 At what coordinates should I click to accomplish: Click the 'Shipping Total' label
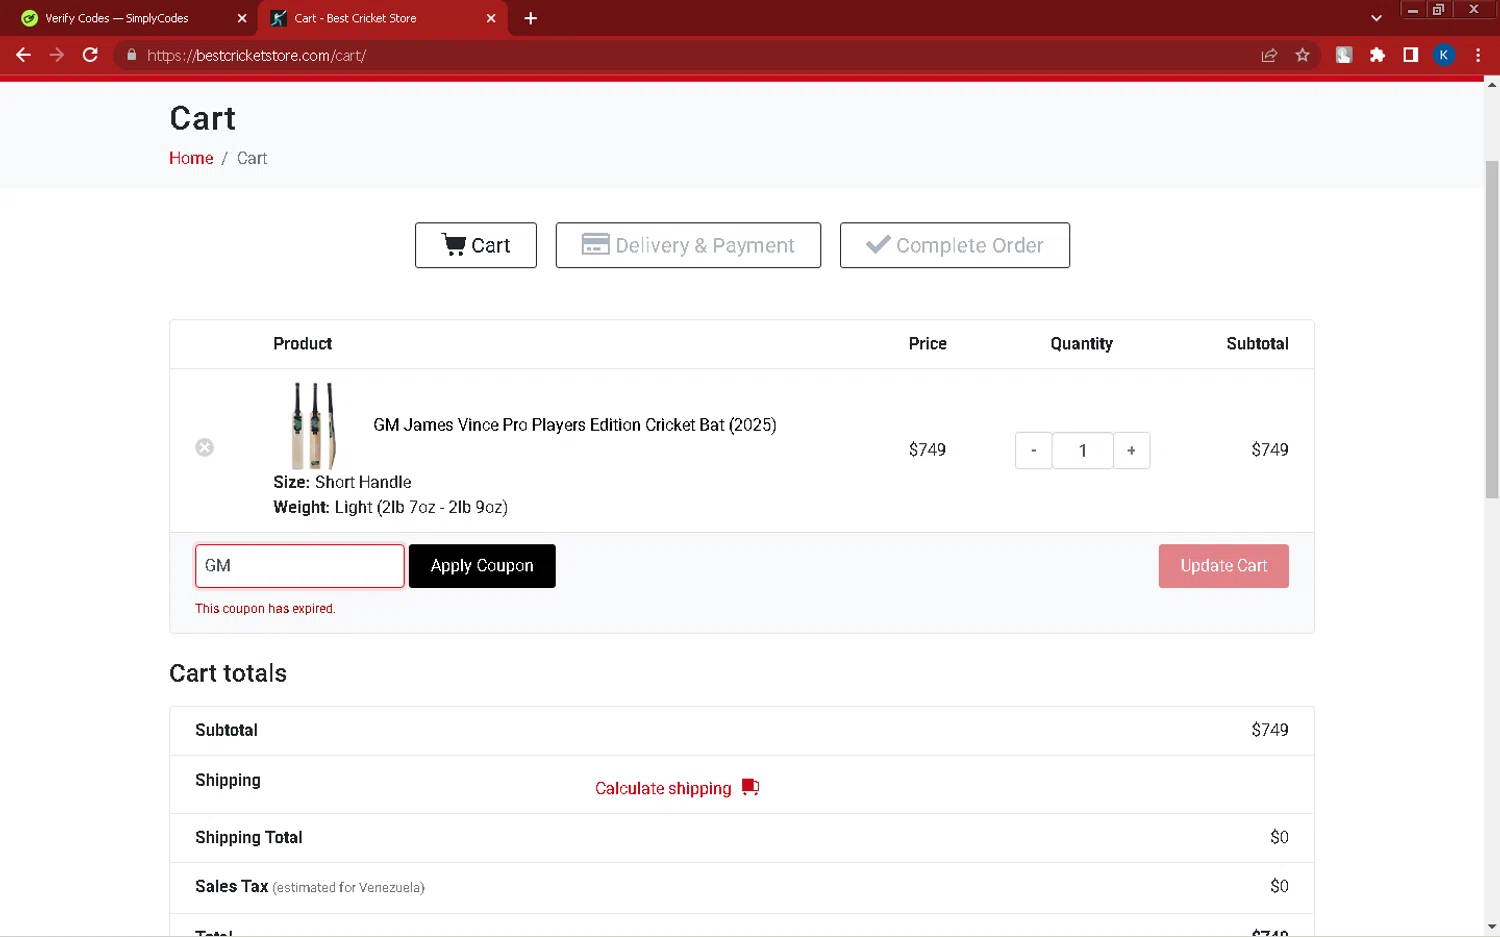[249, 837]
